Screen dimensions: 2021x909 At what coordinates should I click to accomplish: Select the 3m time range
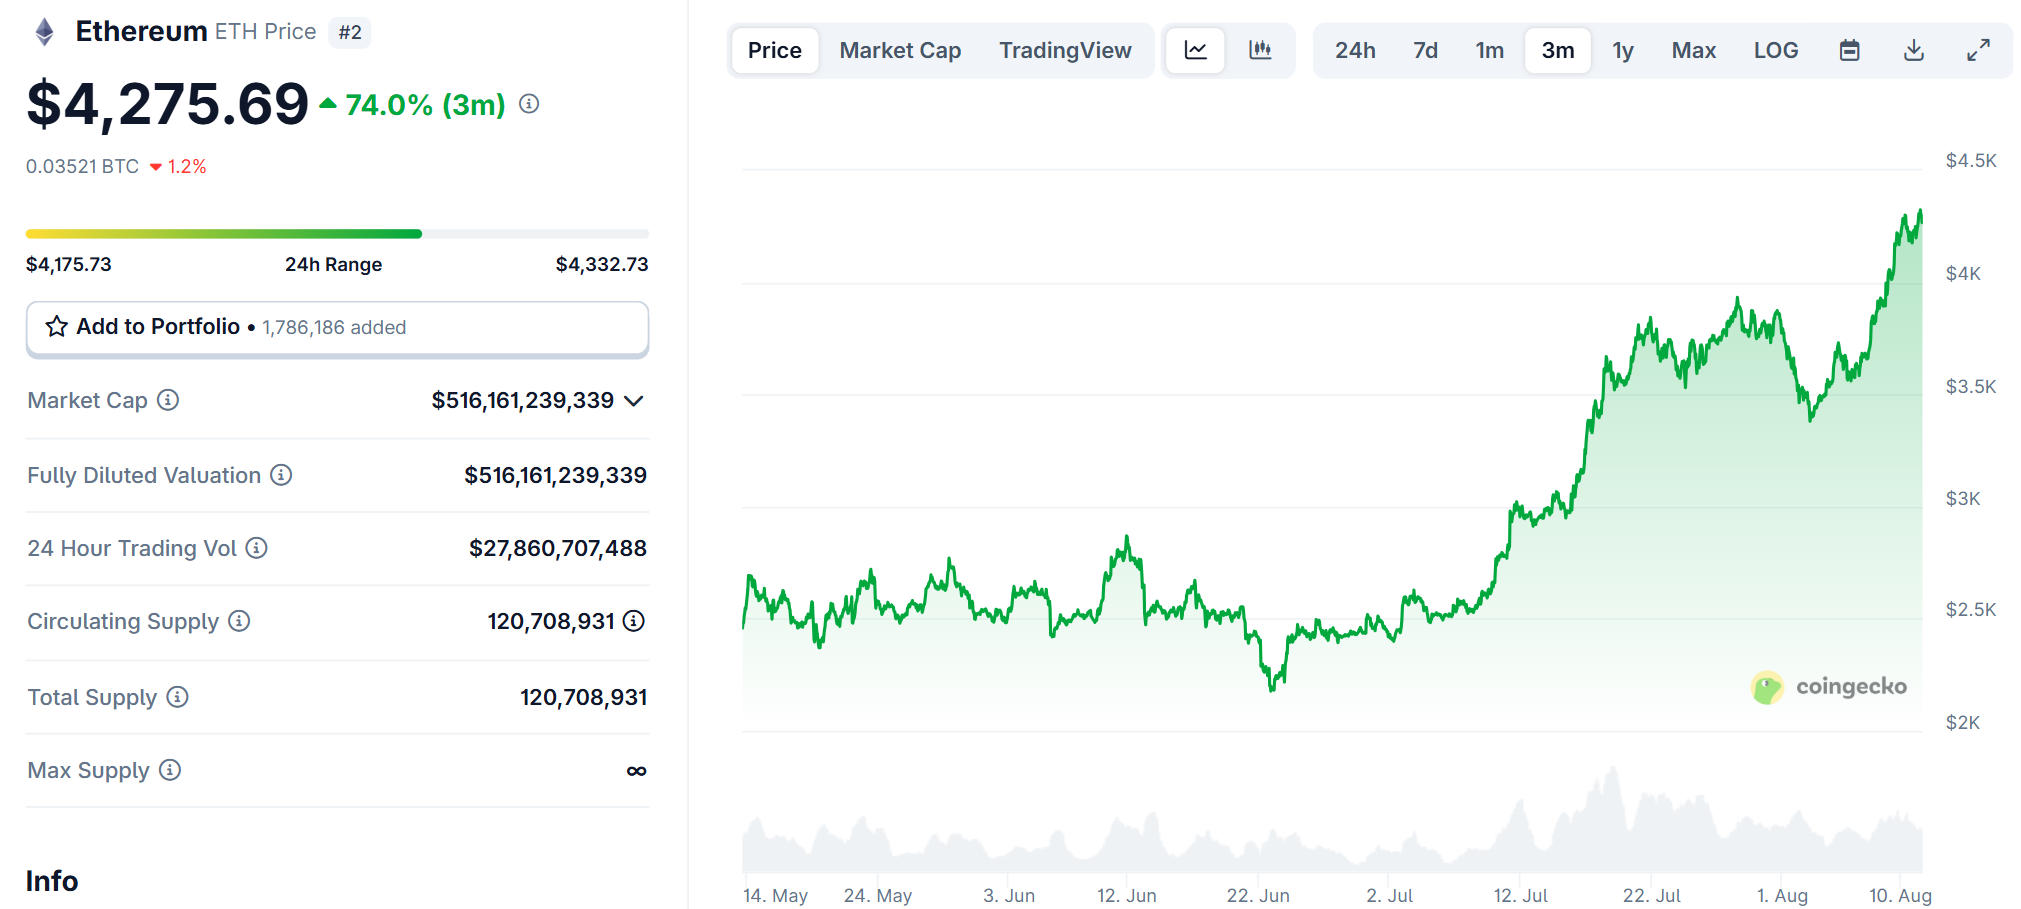pyautogui.click(x=1557, y=50)
